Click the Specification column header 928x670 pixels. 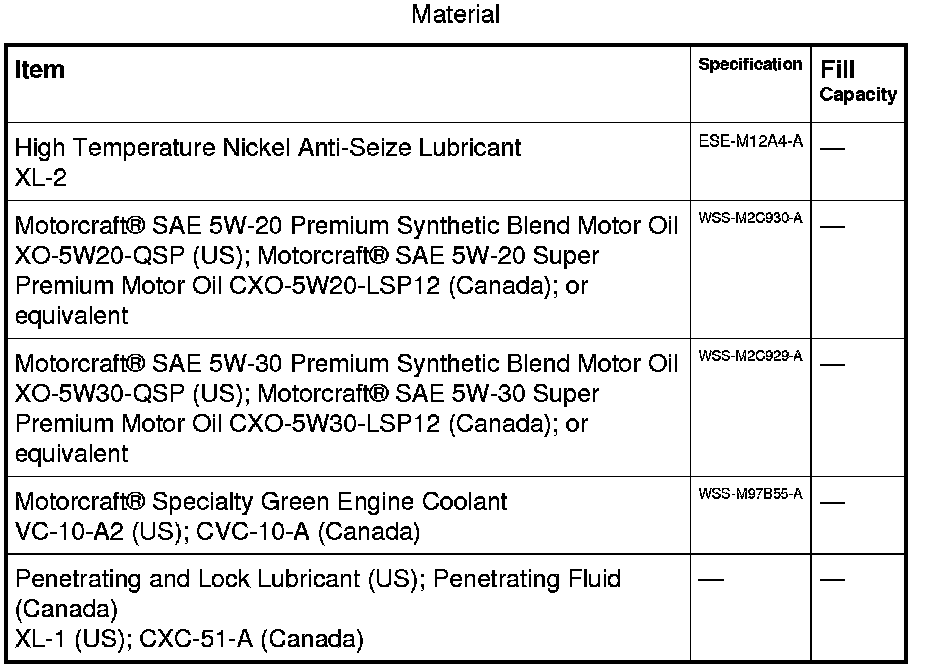750,65
